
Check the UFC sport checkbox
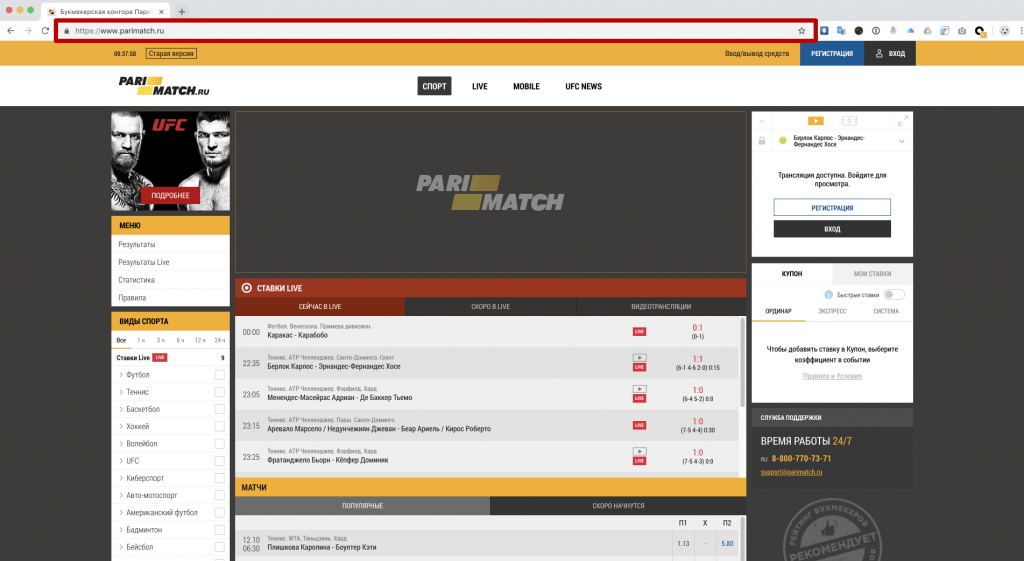[x=219, y=461]
